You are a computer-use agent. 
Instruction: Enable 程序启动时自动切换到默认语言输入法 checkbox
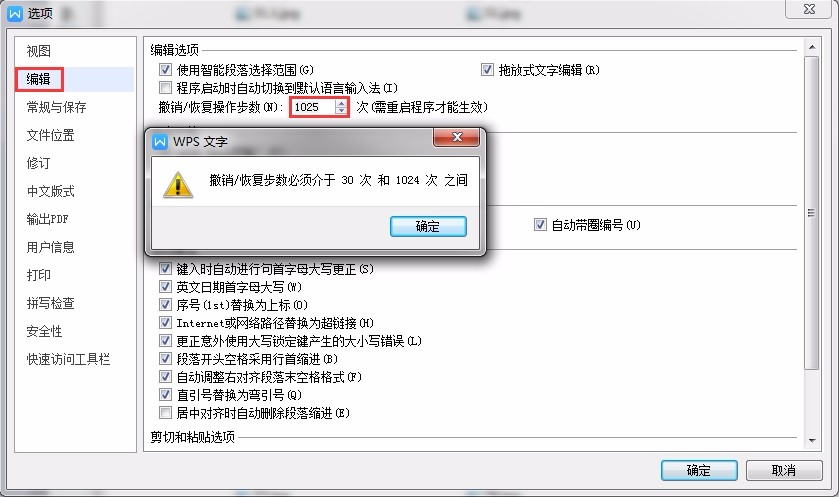coord(165,88)
